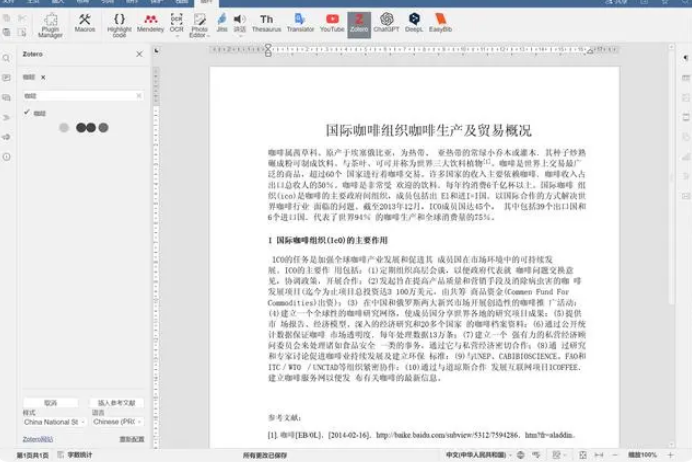
Task: Open the Plugin Manager
Action: point(50,25)
